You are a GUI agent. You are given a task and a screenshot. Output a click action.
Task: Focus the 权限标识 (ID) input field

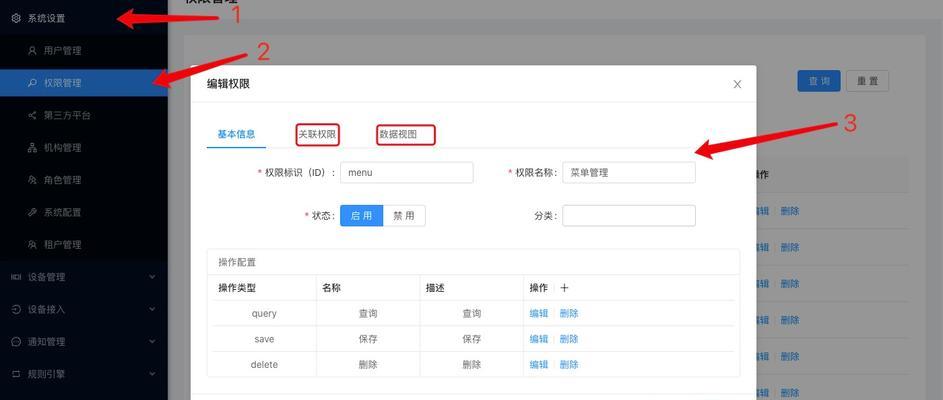click(407, 173)
